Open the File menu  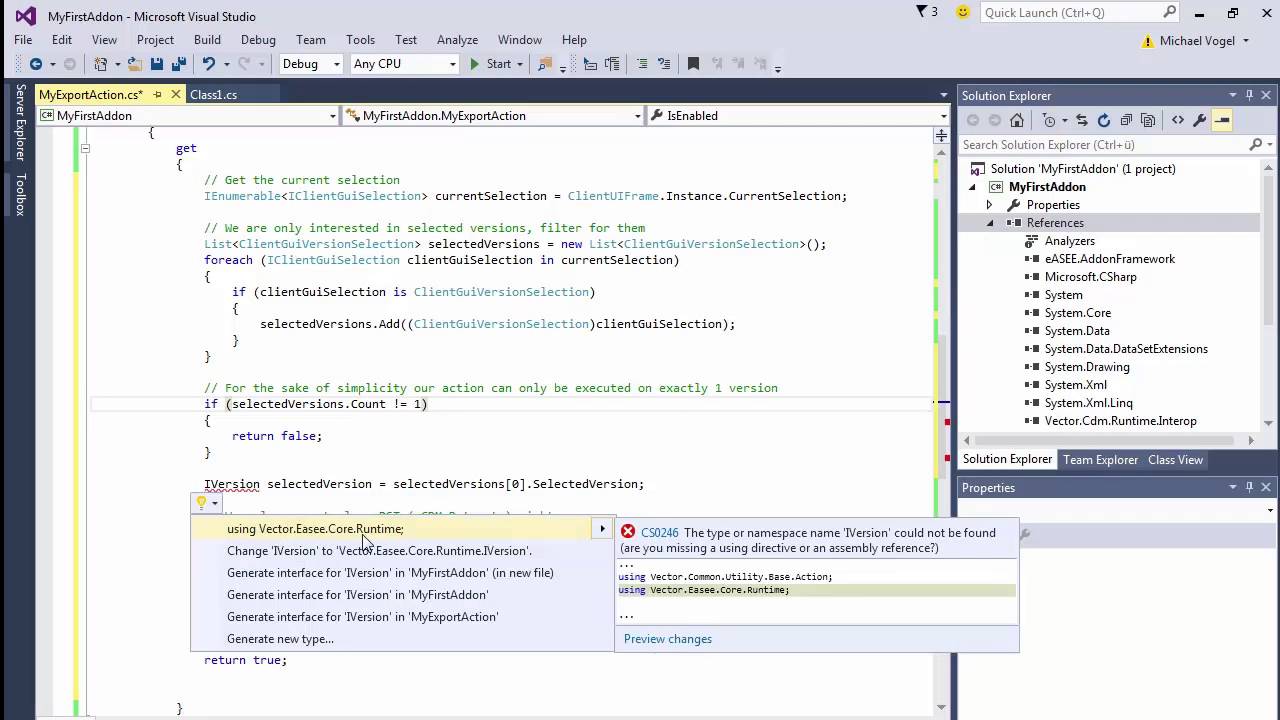point(23,40)
